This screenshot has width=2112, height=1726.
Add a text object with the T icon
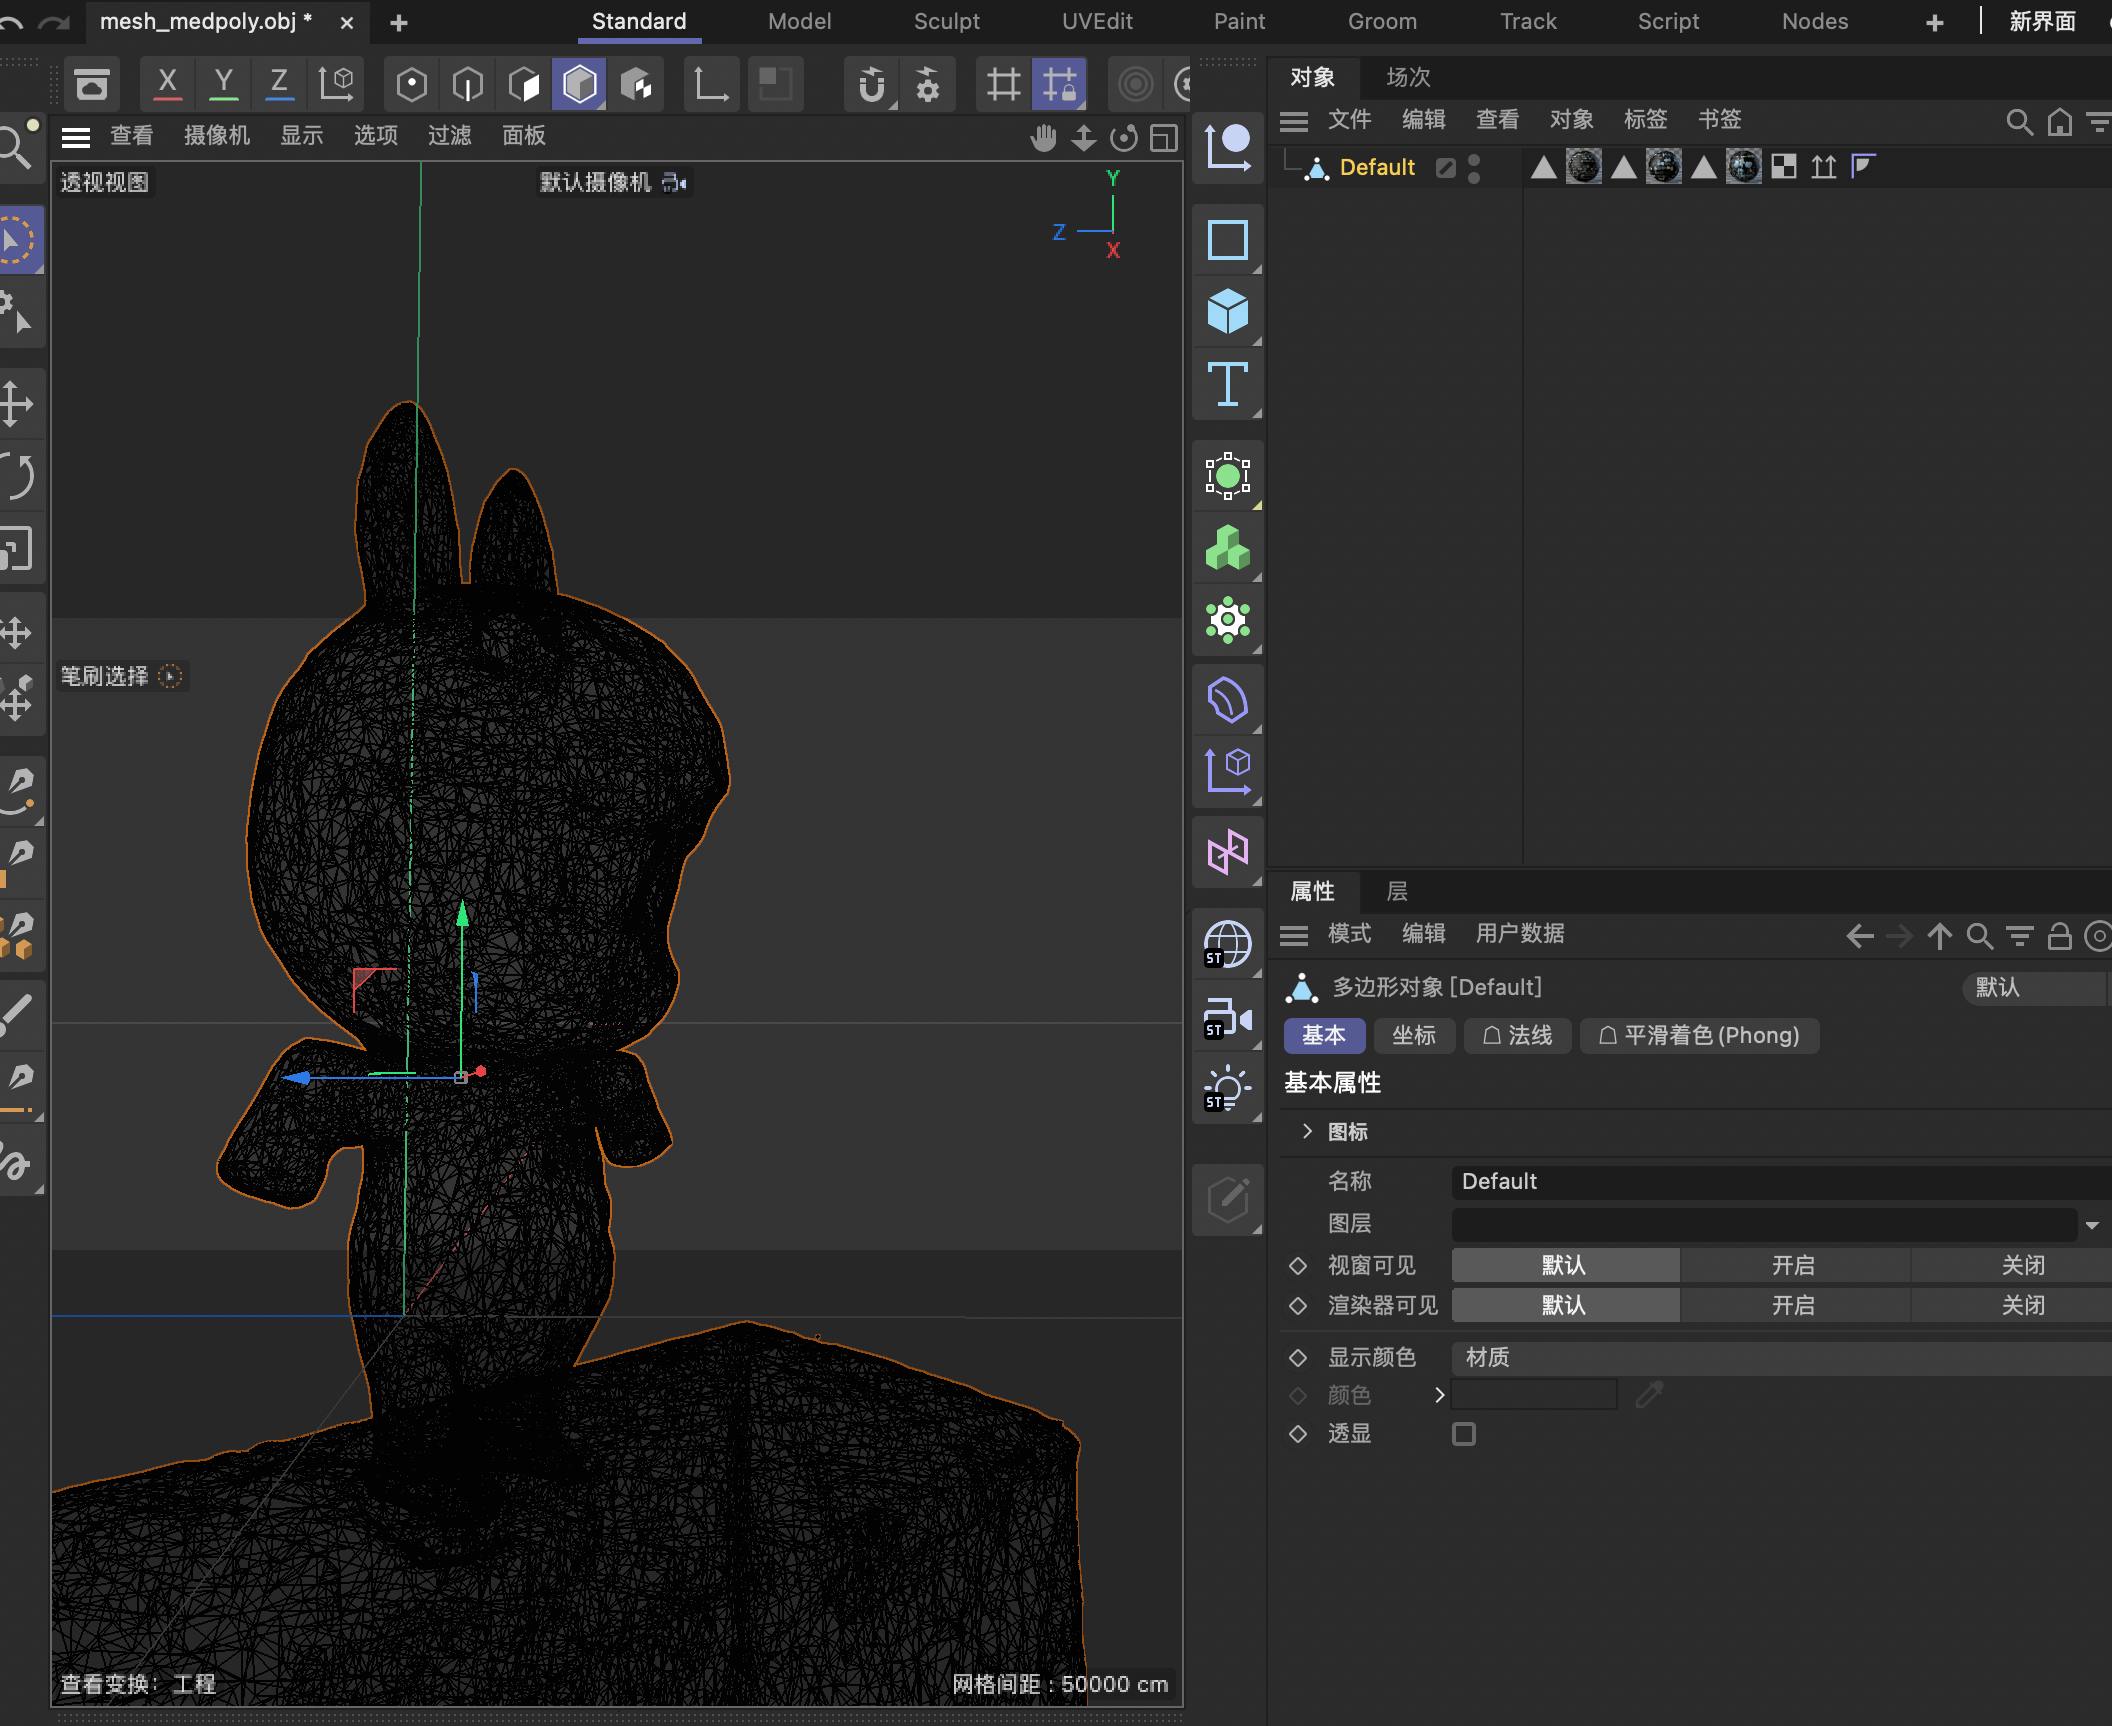coord(1228,384)
